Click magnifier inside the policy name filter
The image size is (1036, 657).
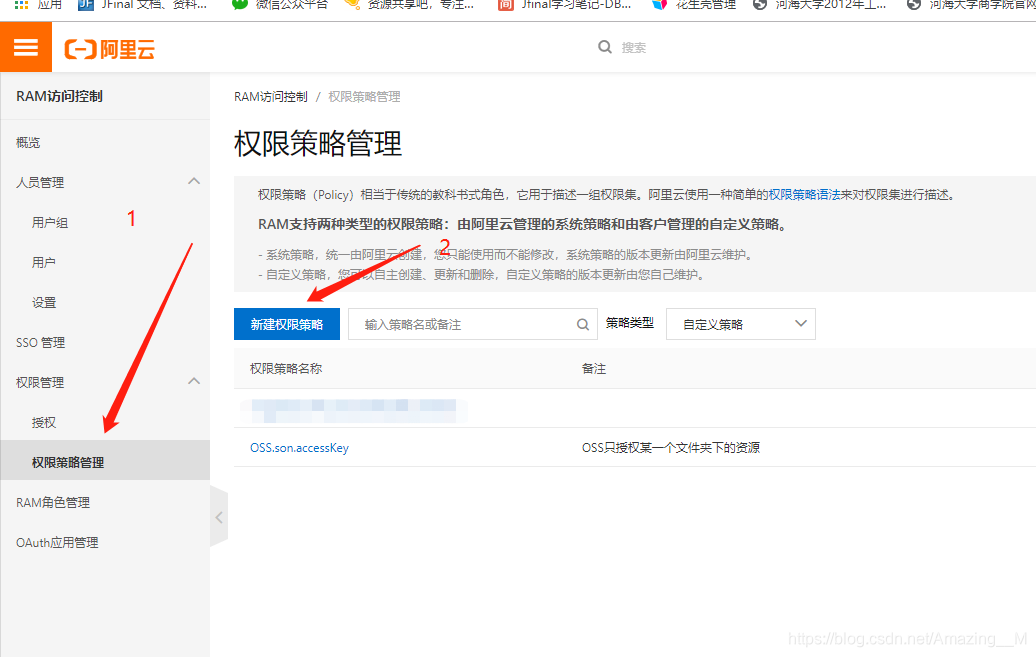pos(583,325)
